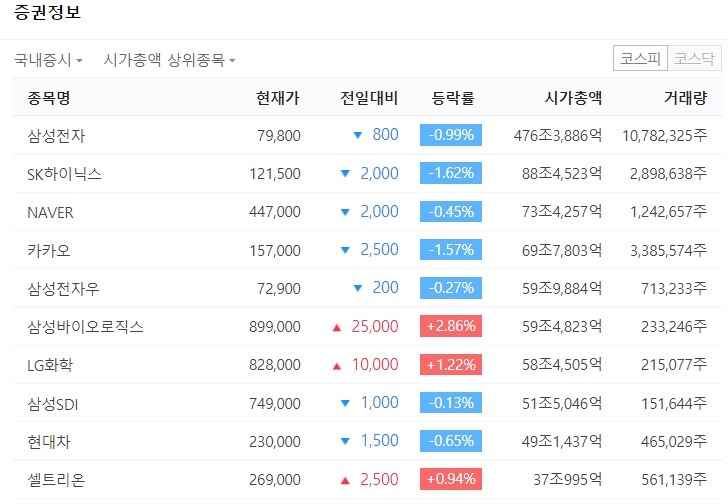Click the 1,500 change value for 현대차
Viewport: 728px width, 504px height.
pos(380,440)
